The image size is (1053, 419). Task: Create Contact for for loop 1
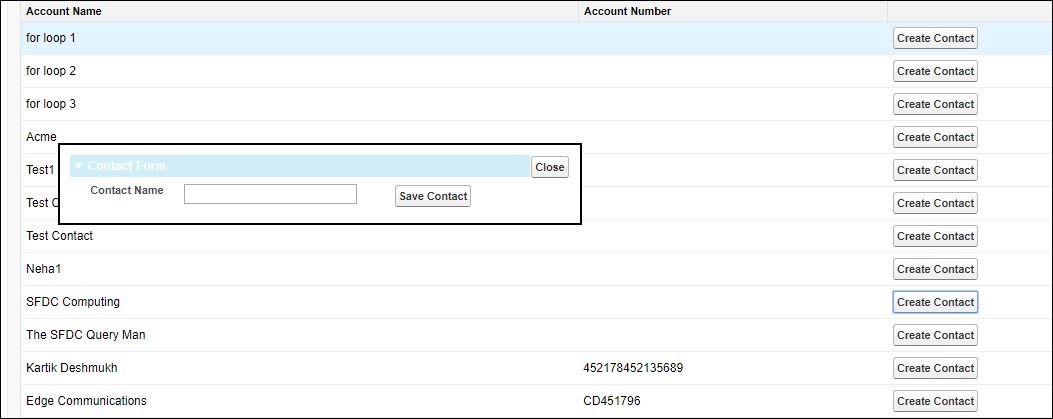coord(935,38)
